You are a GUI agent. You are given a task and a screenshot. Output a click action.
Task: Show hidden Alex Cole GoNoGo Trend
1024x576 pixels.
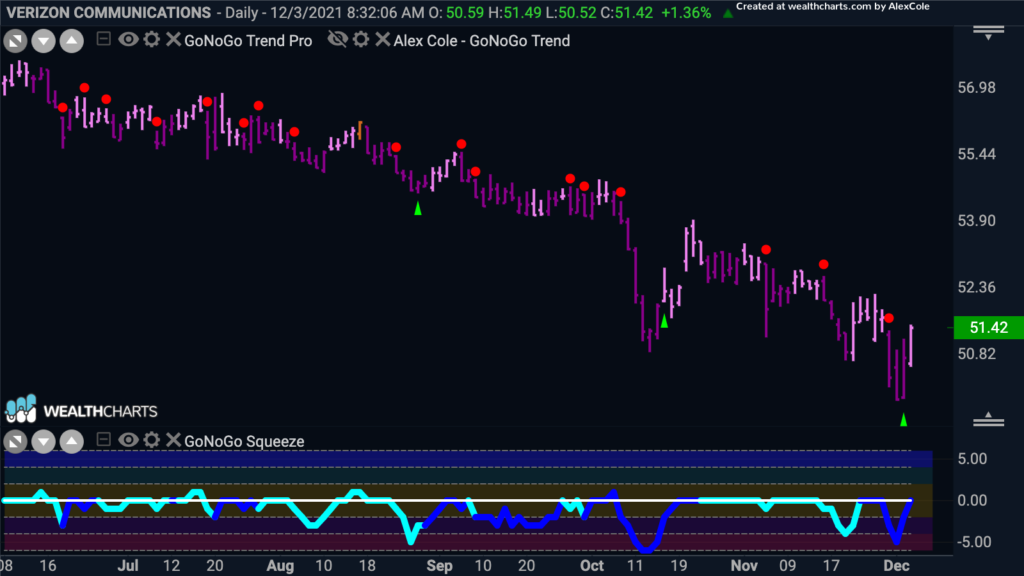(338, 39)
